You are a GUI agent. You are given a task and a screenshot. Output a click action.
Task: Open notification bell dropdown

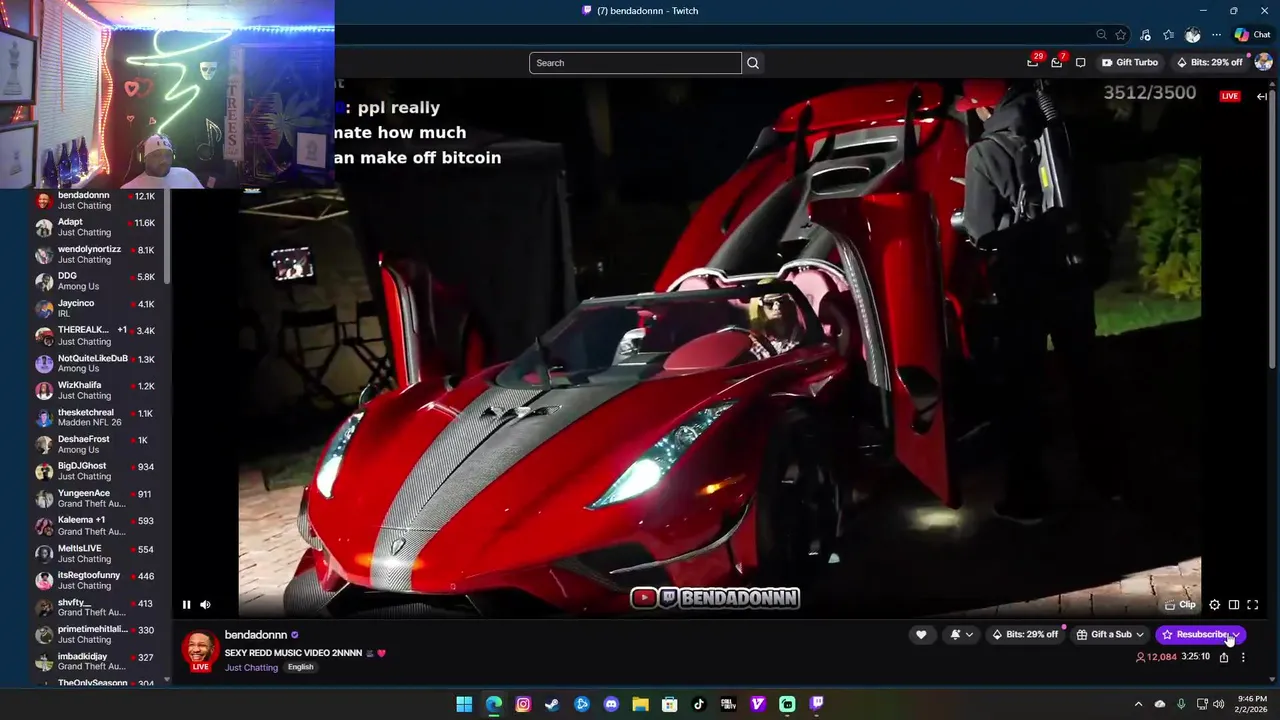pyautogui.click(x=960, y=634)
